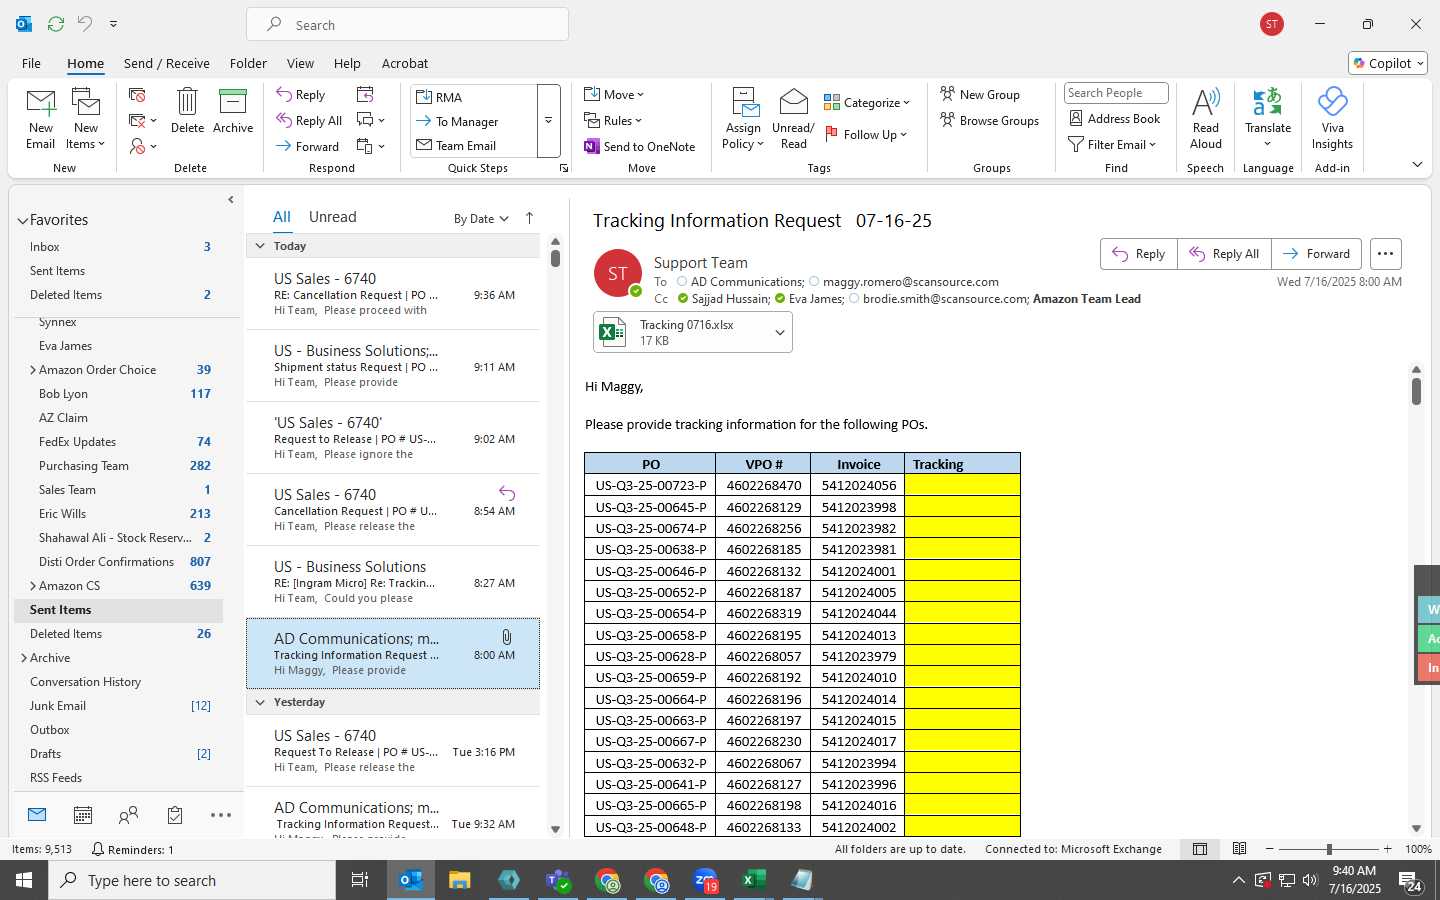Show Unread messages filter tab
The image size is (1440, 900).
point(333,217)
